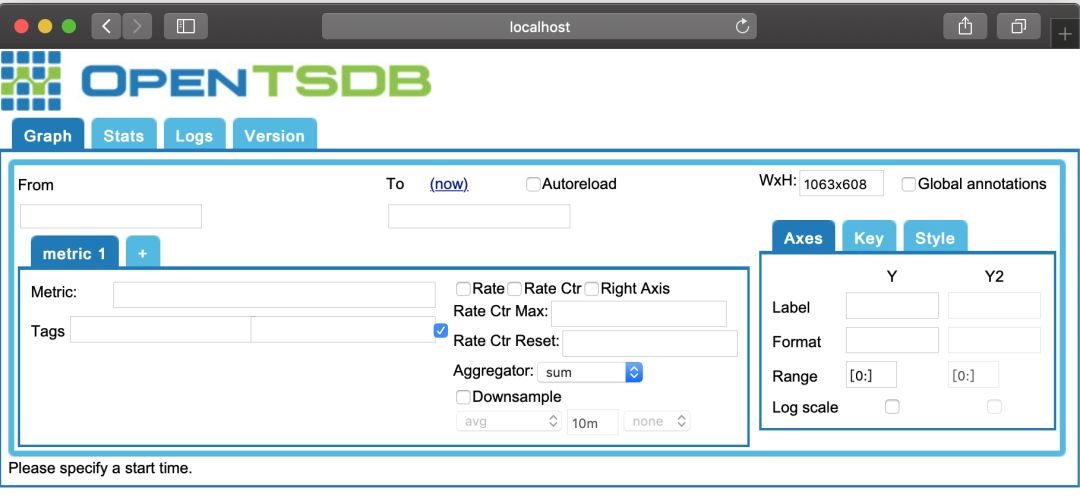Click the (now) link
Screen dimensions: 1080x497
click(x=449, y=184)
